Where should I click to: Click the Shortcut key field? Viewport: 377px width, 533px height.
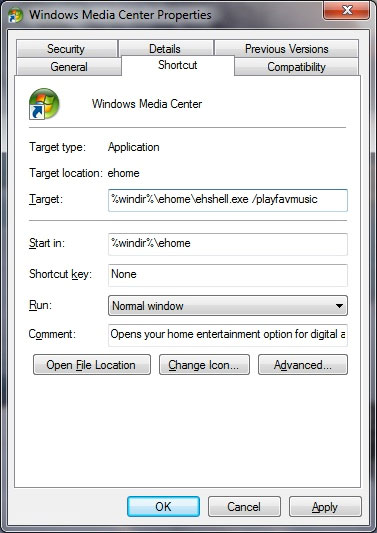(x=228, y=275)
